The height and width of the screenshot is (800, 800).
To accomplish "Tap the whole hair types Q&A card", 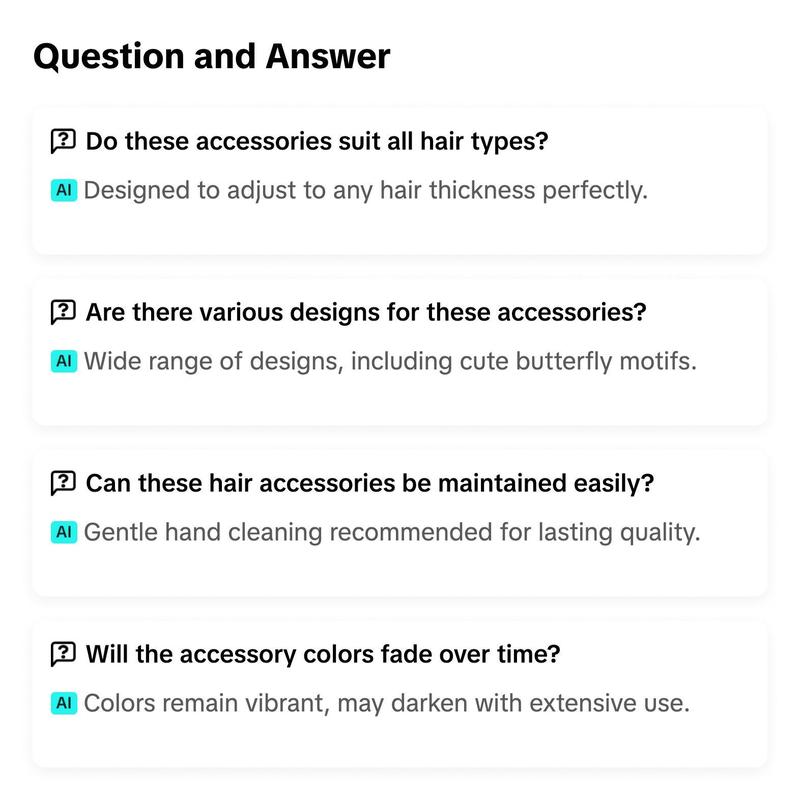I will (x=399, y=180).
